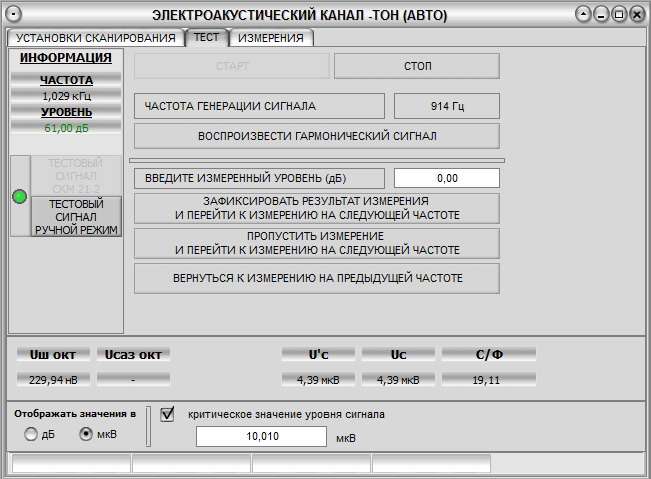
Task: Click ПРОПУСТИТЬ ИЗМЕРЕНИЕ button
Action: pos(316,243)
